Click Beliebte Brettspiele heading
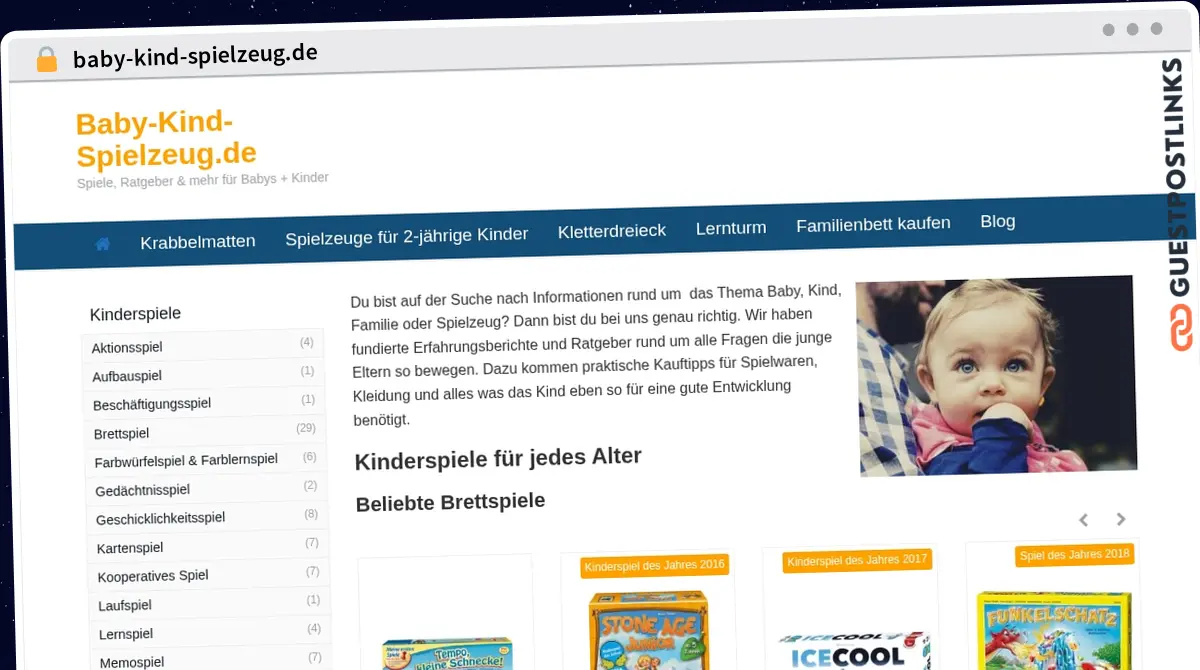This screenshot has height=670, width=1200. coord(450,501)
